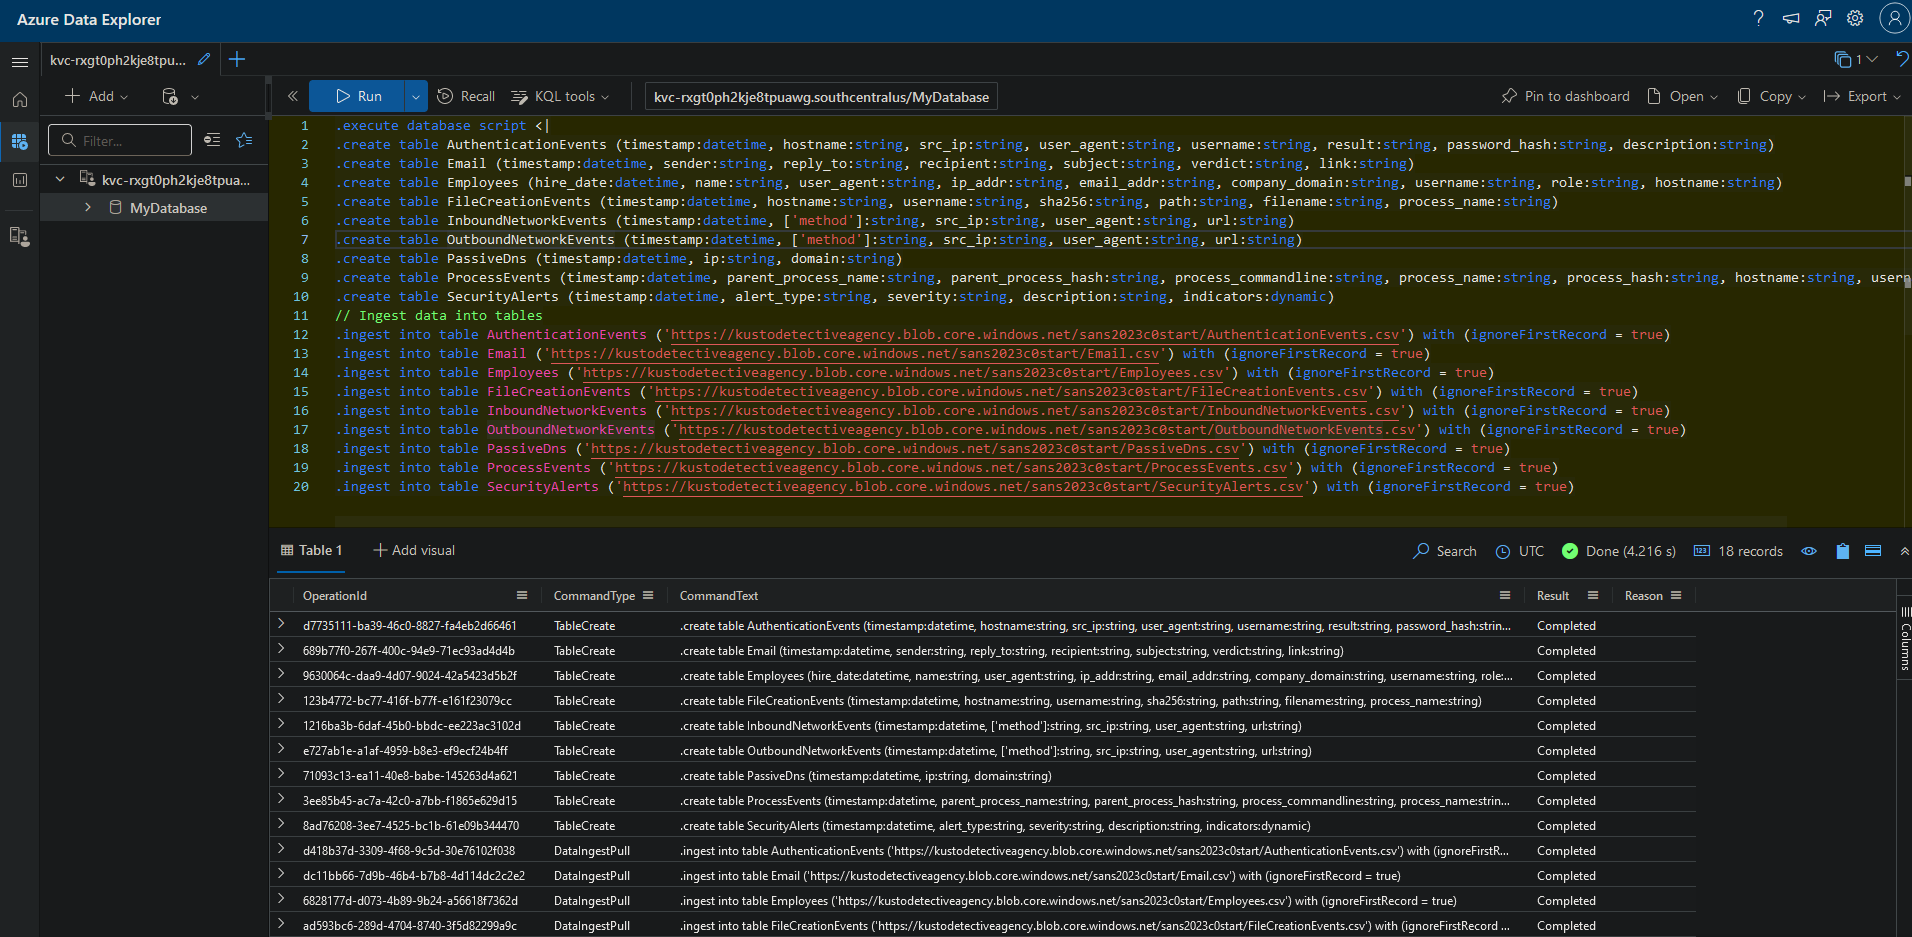The image size is (1912, 937).
Task: Toggle the eye icon to hide empty columns
Action: 1809,551
